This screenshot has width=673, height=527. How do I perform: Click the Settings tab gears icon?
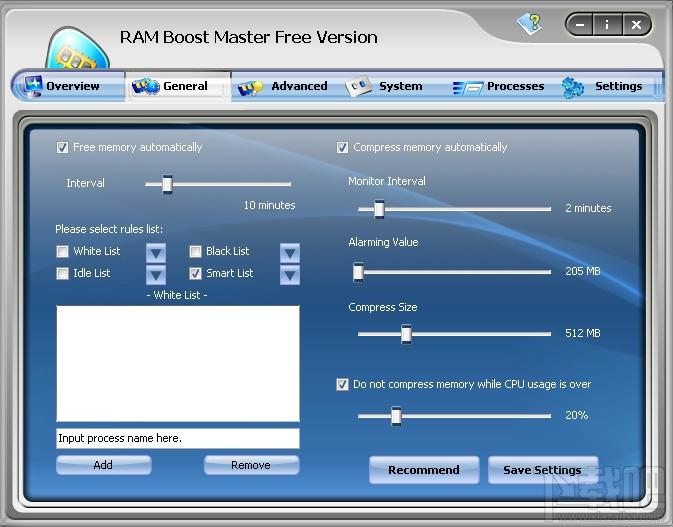click(x=573, y=87)
